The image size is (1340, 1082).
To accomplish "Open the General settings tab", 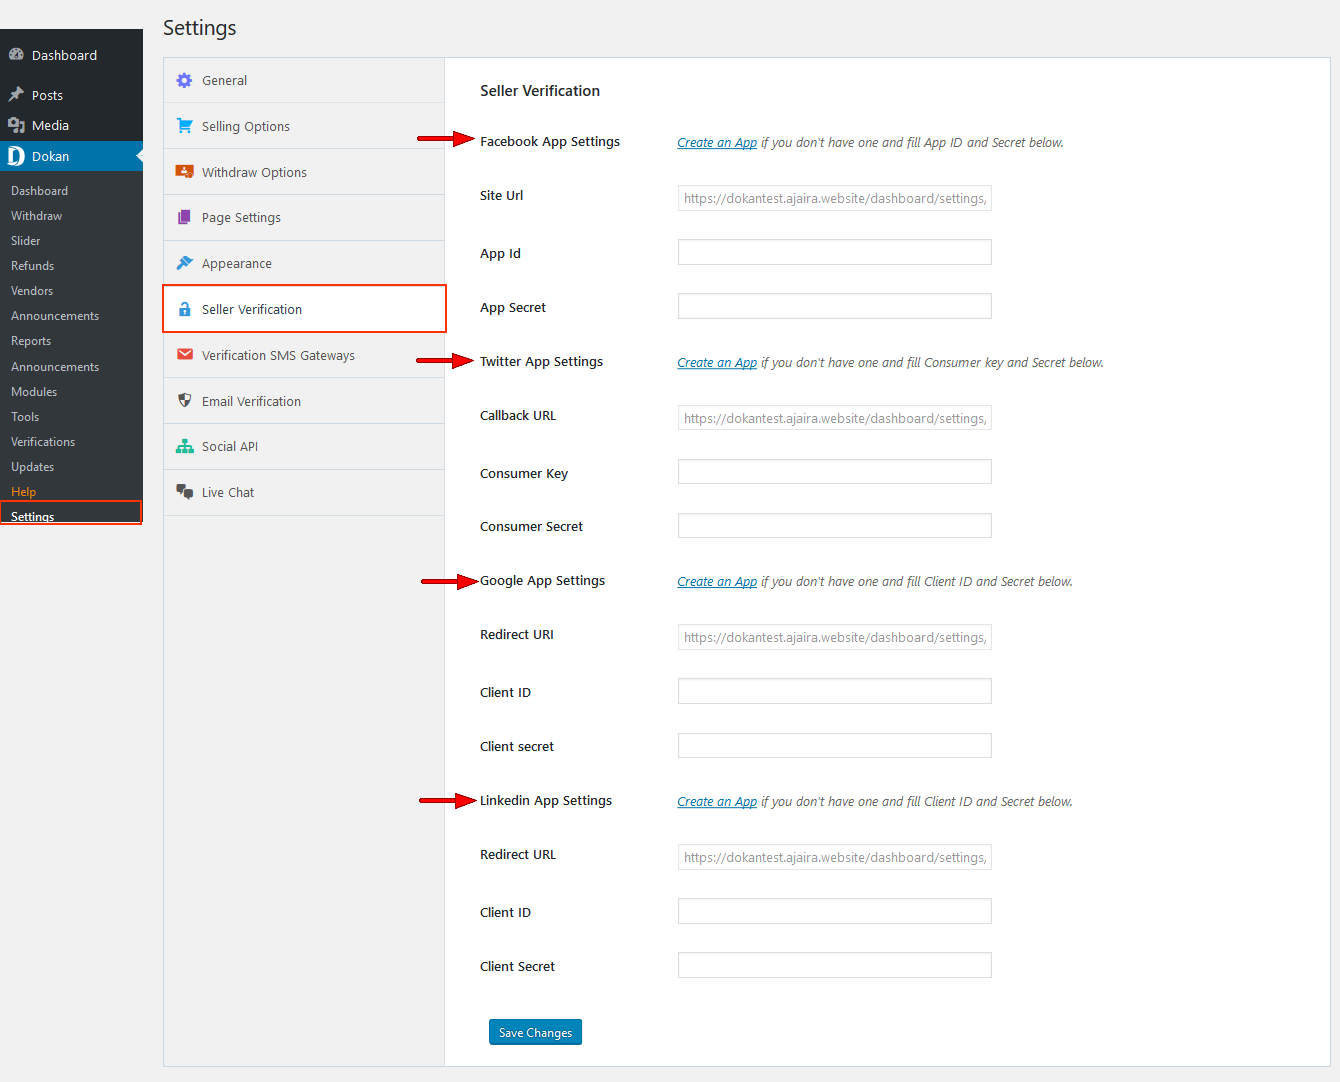I will click(304, 80).
